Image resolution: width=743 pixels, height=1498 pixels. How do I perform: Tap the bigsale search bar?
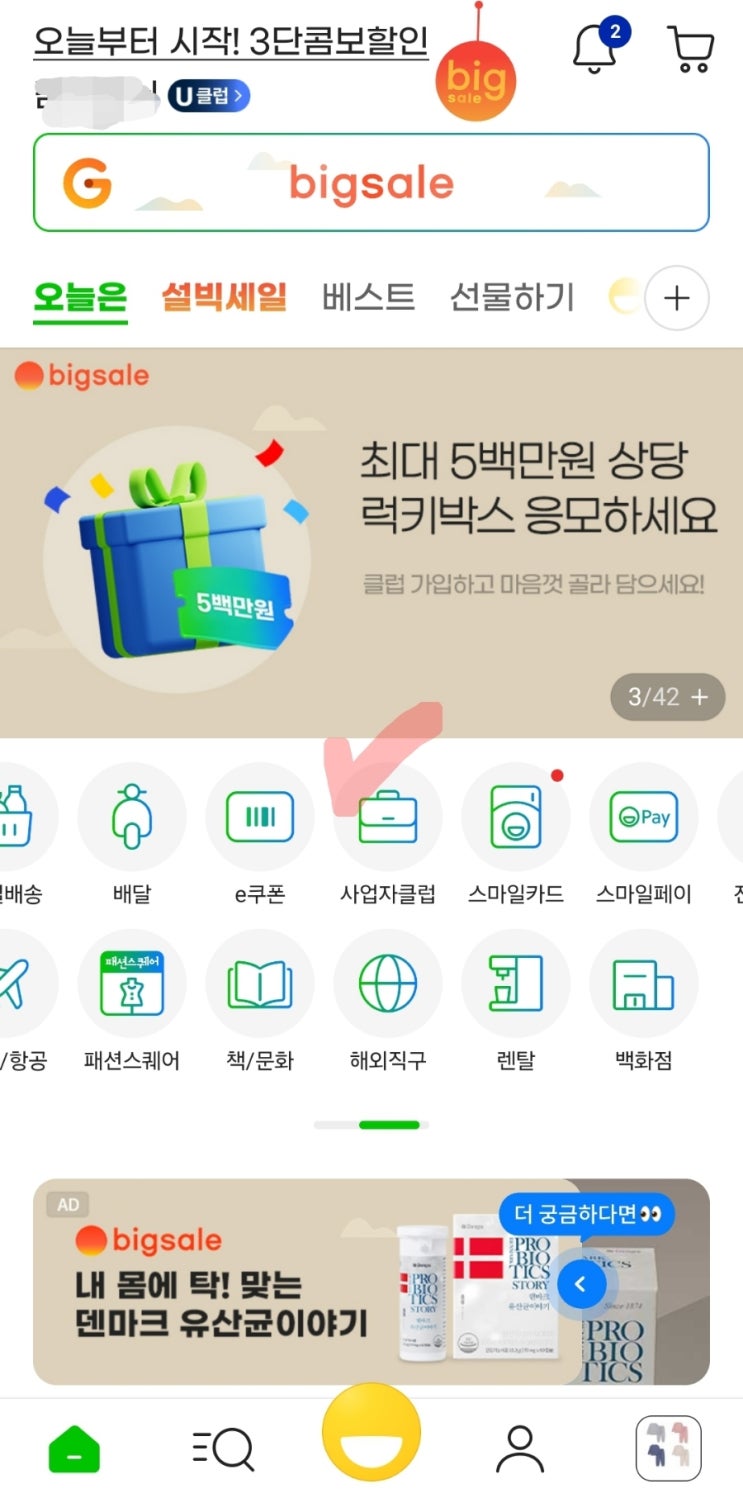(x=371, y=183)
